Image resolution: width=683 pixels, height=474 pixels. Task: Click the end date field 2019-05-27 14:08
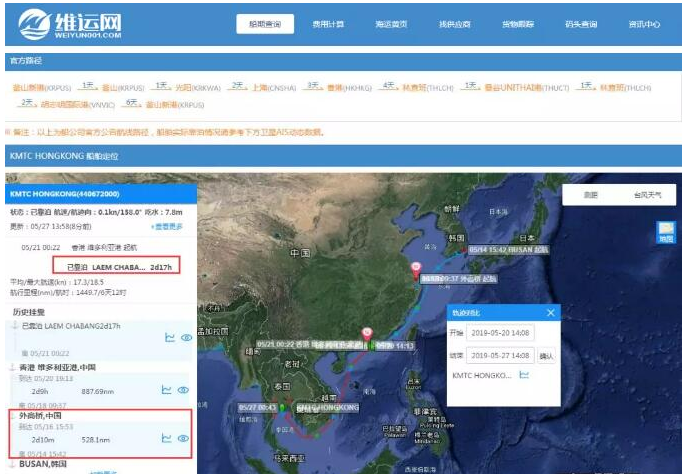[x=500, y=356]
